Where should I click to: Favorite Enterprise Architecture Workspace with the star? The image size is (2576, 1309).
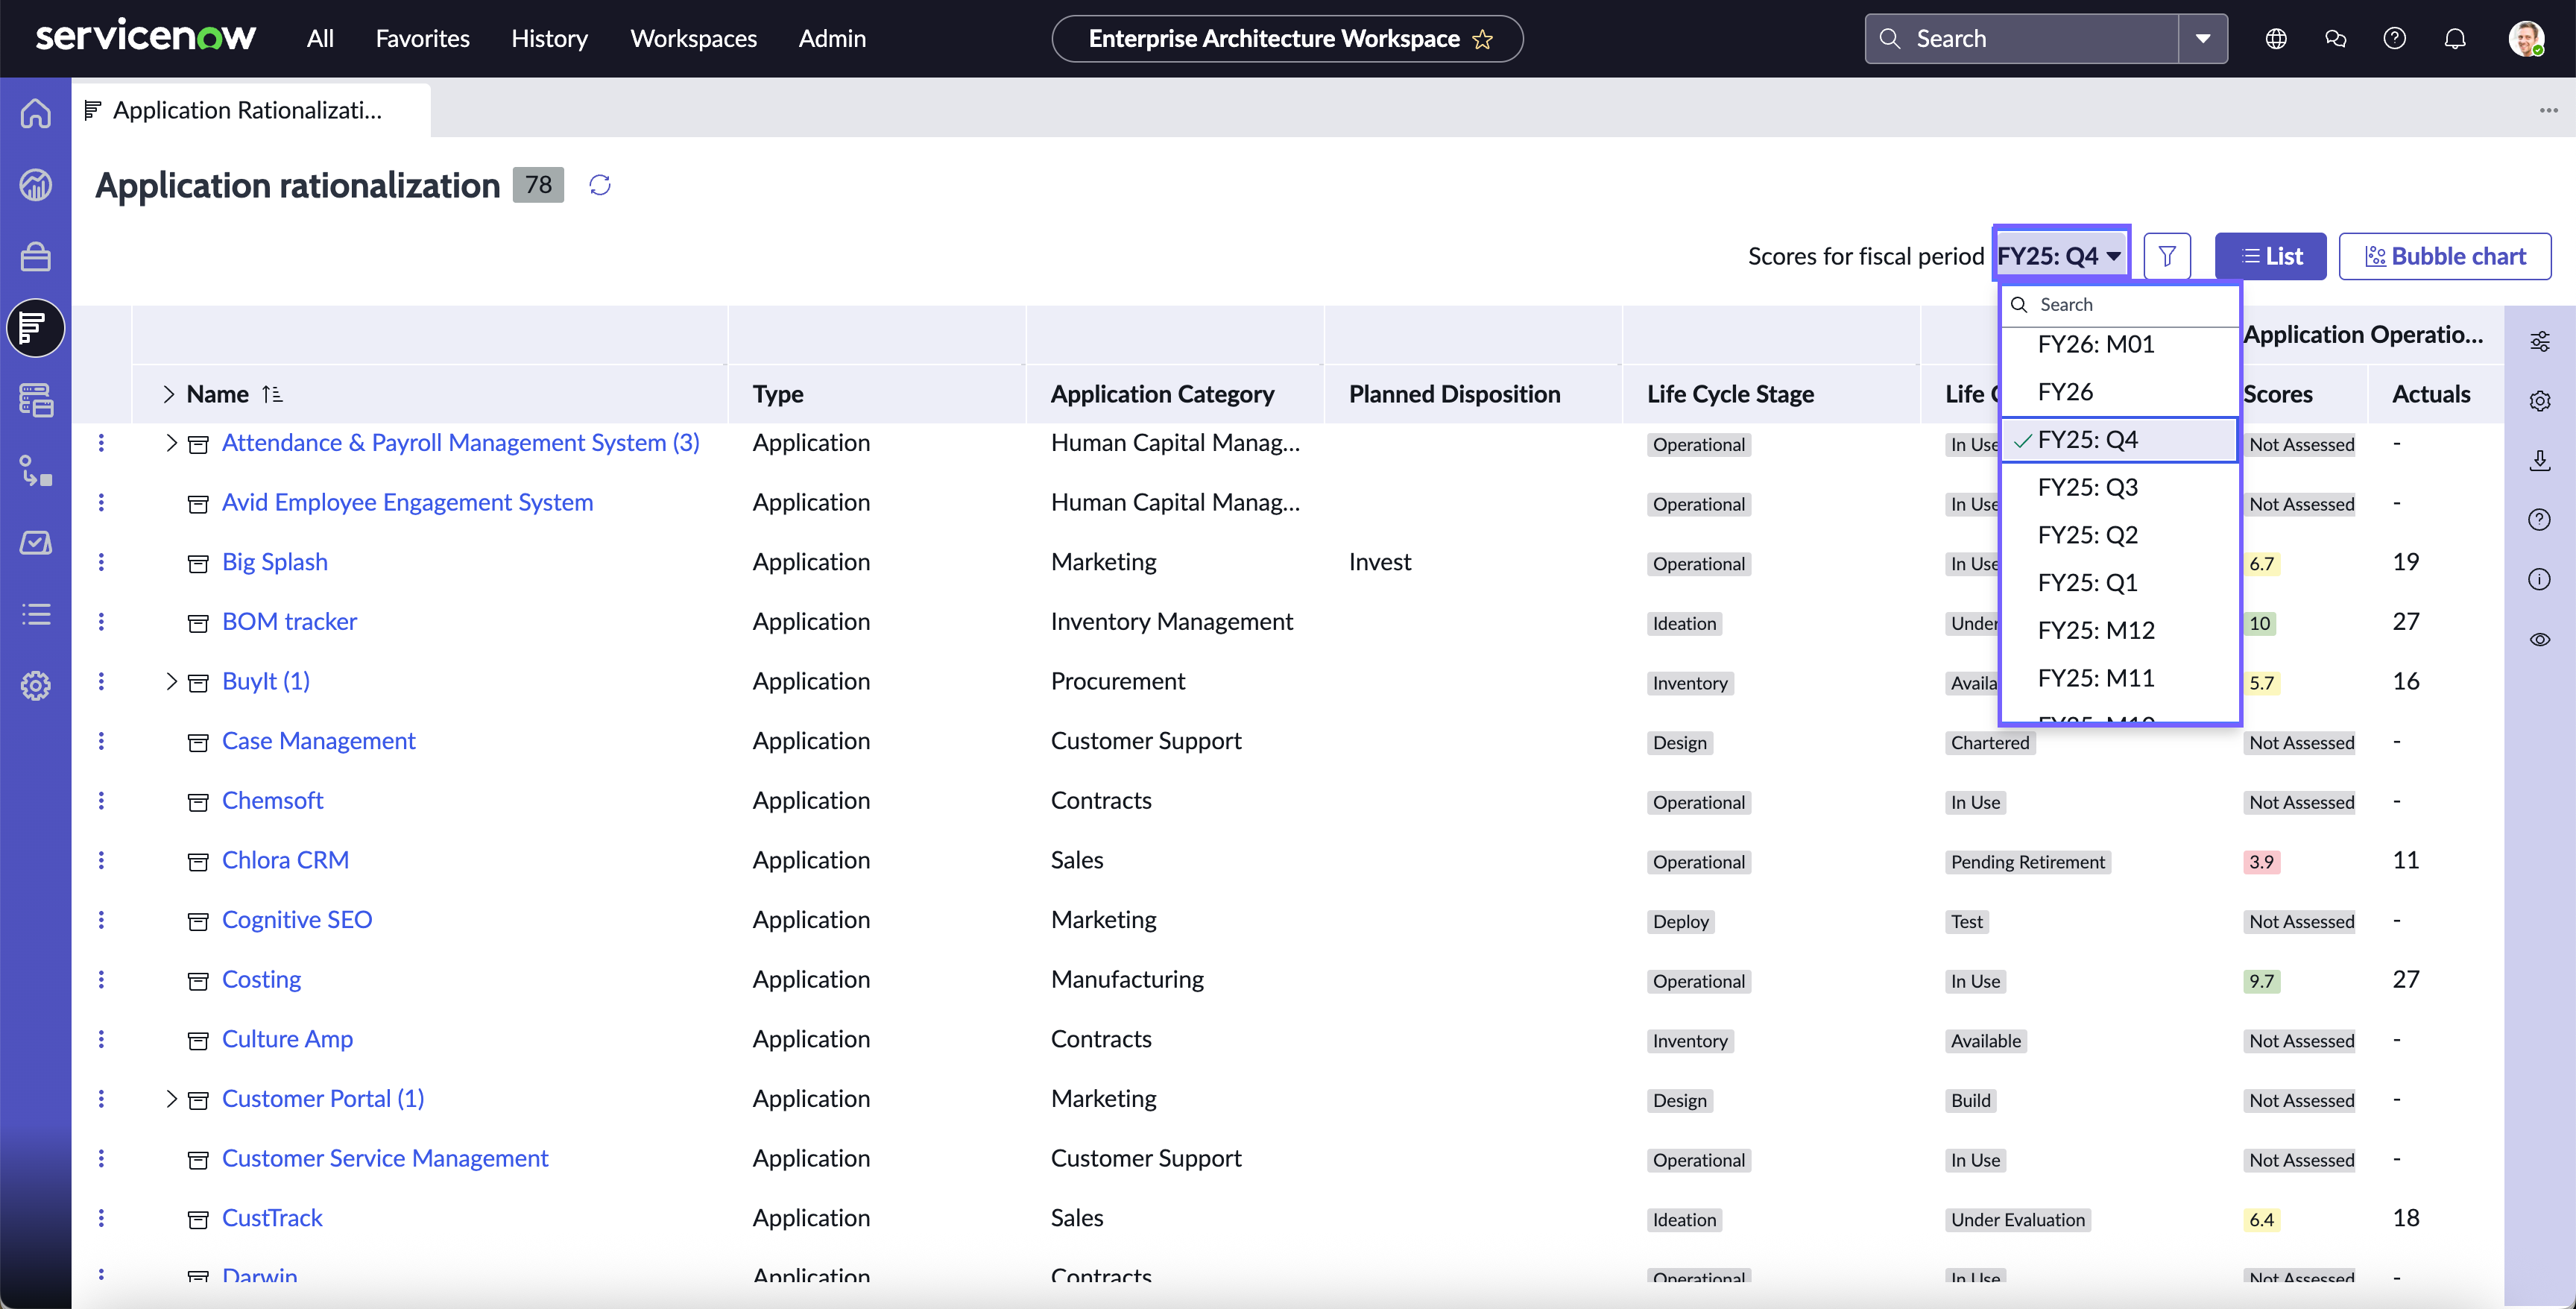(1483, 39)
